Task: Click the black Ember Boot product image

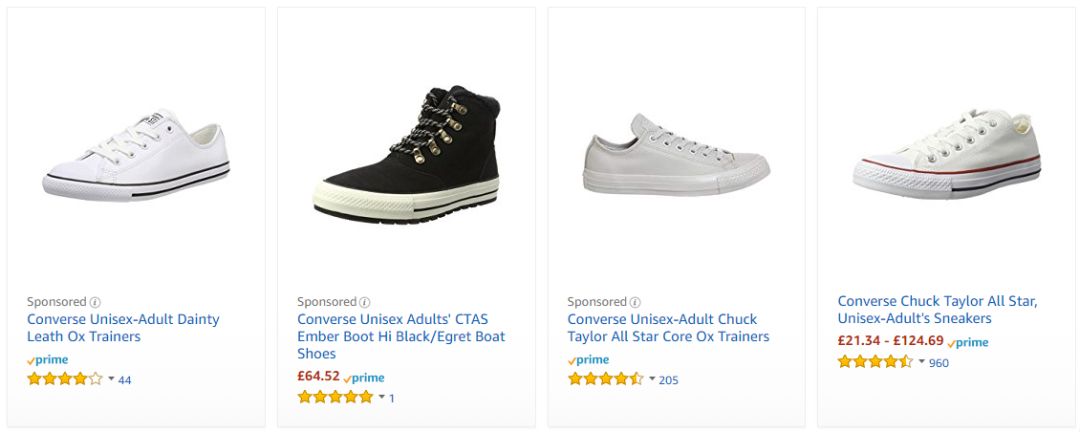Action: [x=406, y=154]
